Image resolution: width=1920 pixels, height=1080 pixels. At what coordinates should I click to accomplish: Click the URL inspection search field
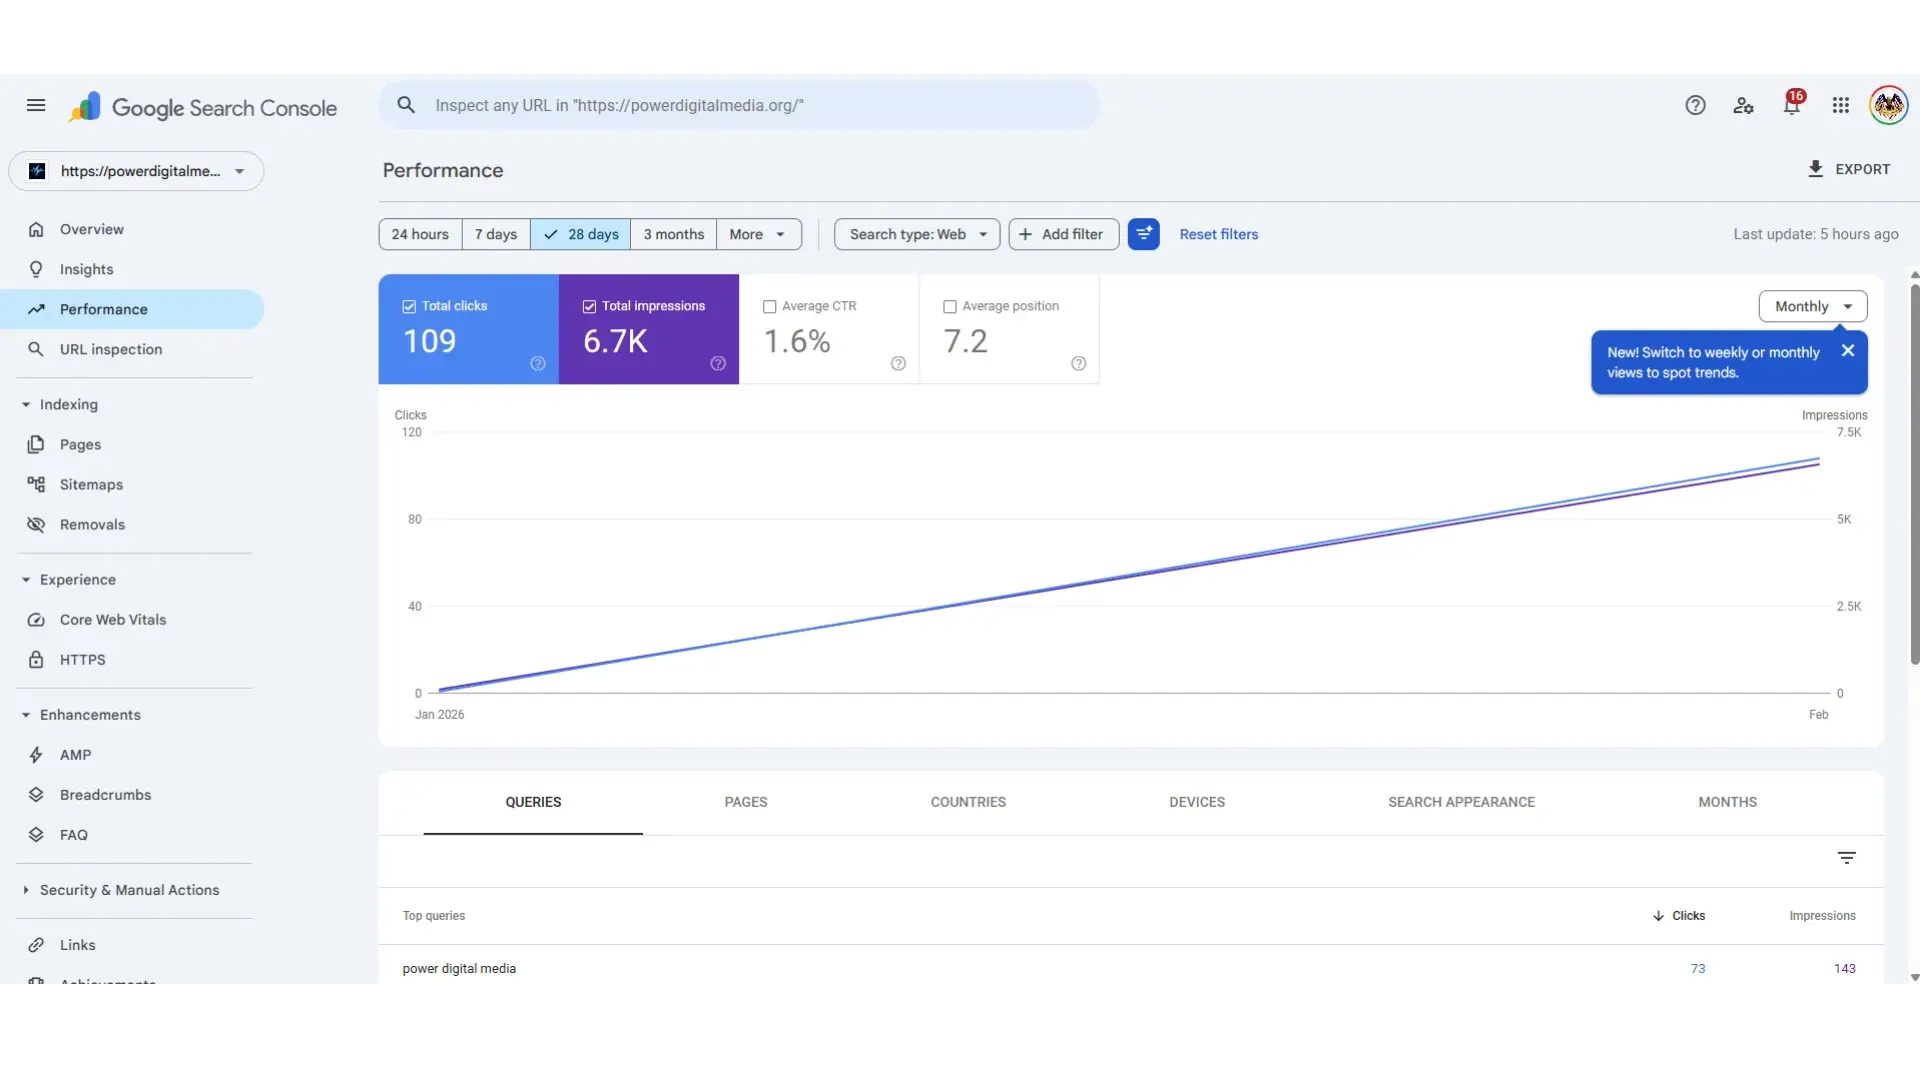pos(740,105)
